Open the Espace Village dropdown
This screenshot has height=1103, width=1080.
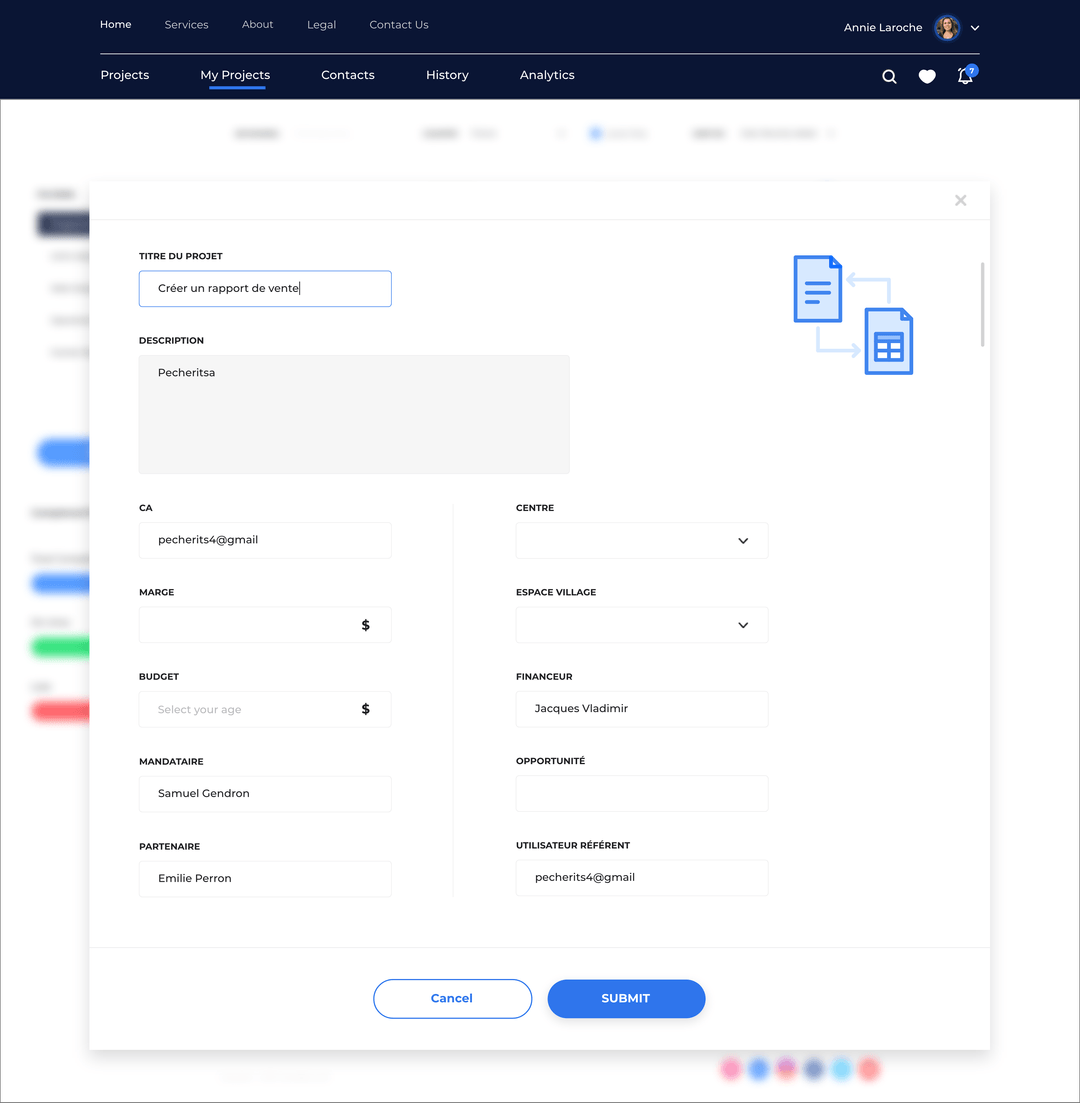click(642, 625)
